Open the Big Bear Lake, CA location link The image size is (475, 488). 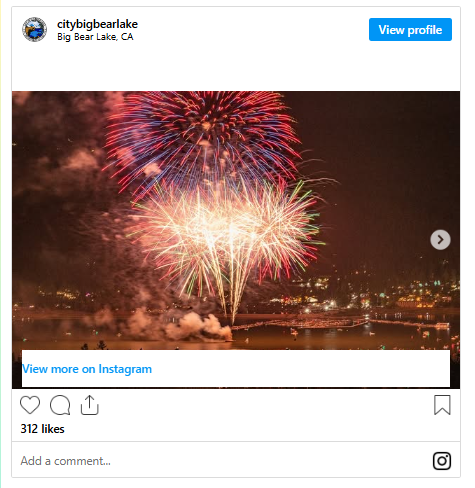click(x=95, y=37)
